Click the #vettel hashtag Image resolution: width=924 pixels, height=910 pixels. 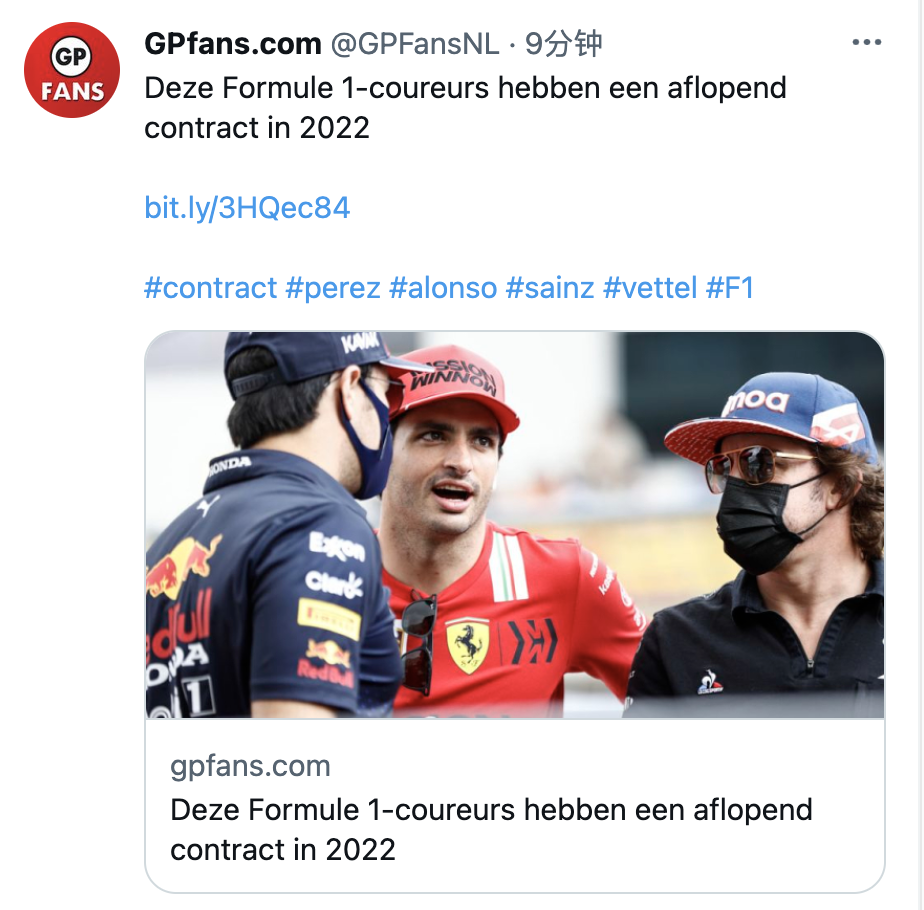pyautogui.click(x=650, y=288)
